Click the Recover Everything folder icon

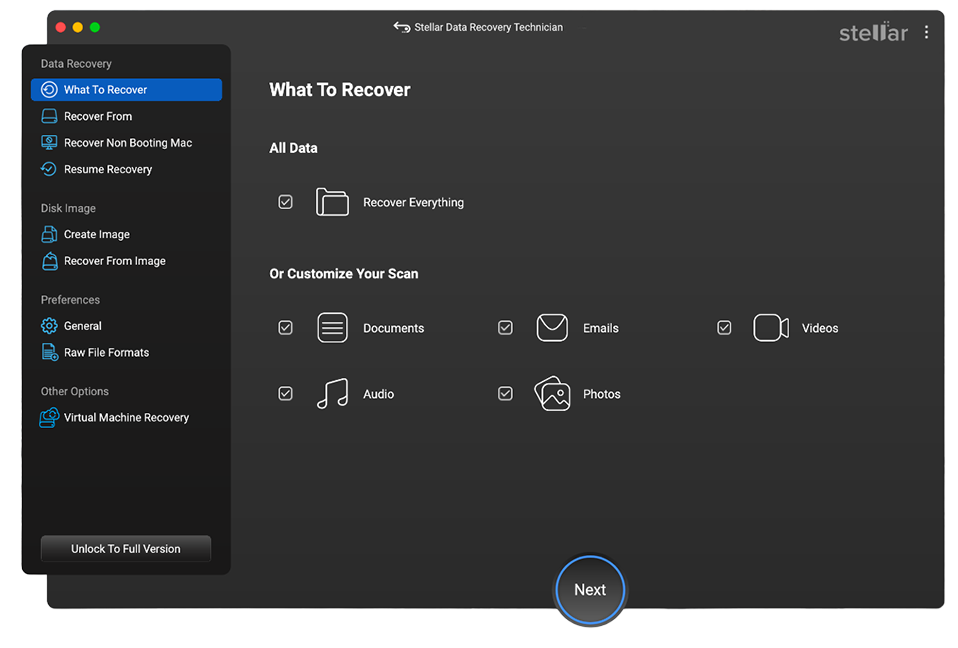tap(332, 202)
